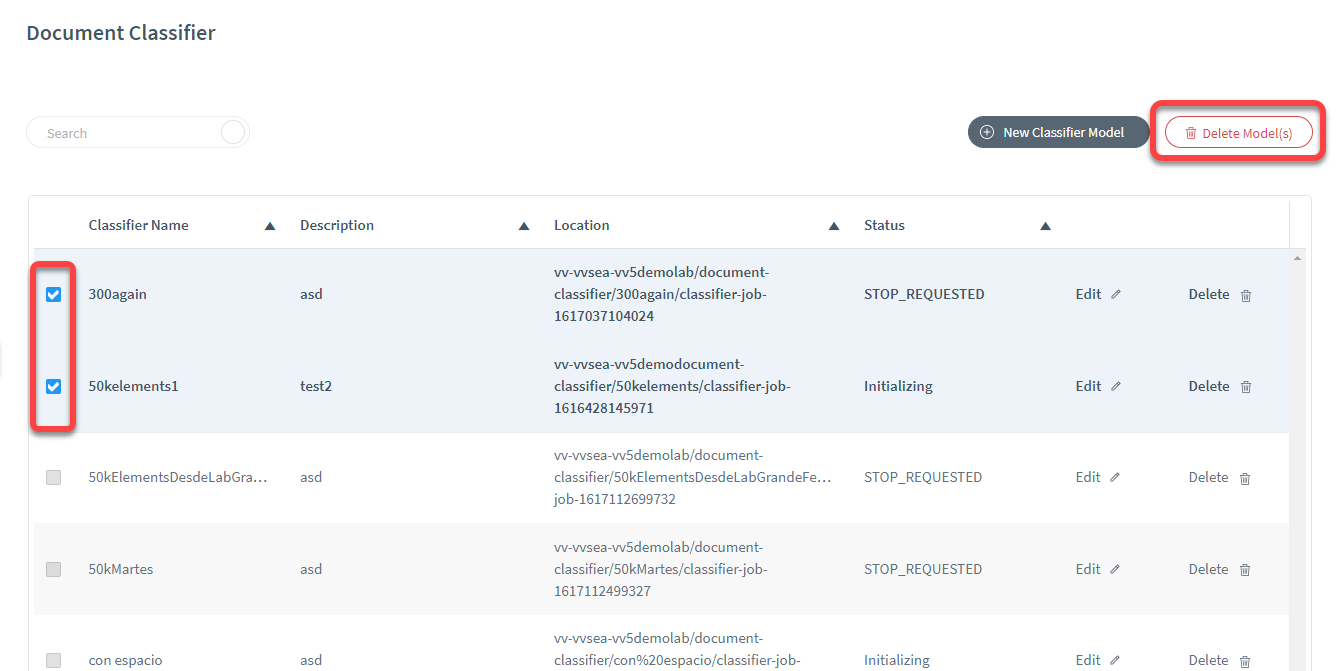
Task: Click Edit link for con espacio
Action: point(1088,660)
